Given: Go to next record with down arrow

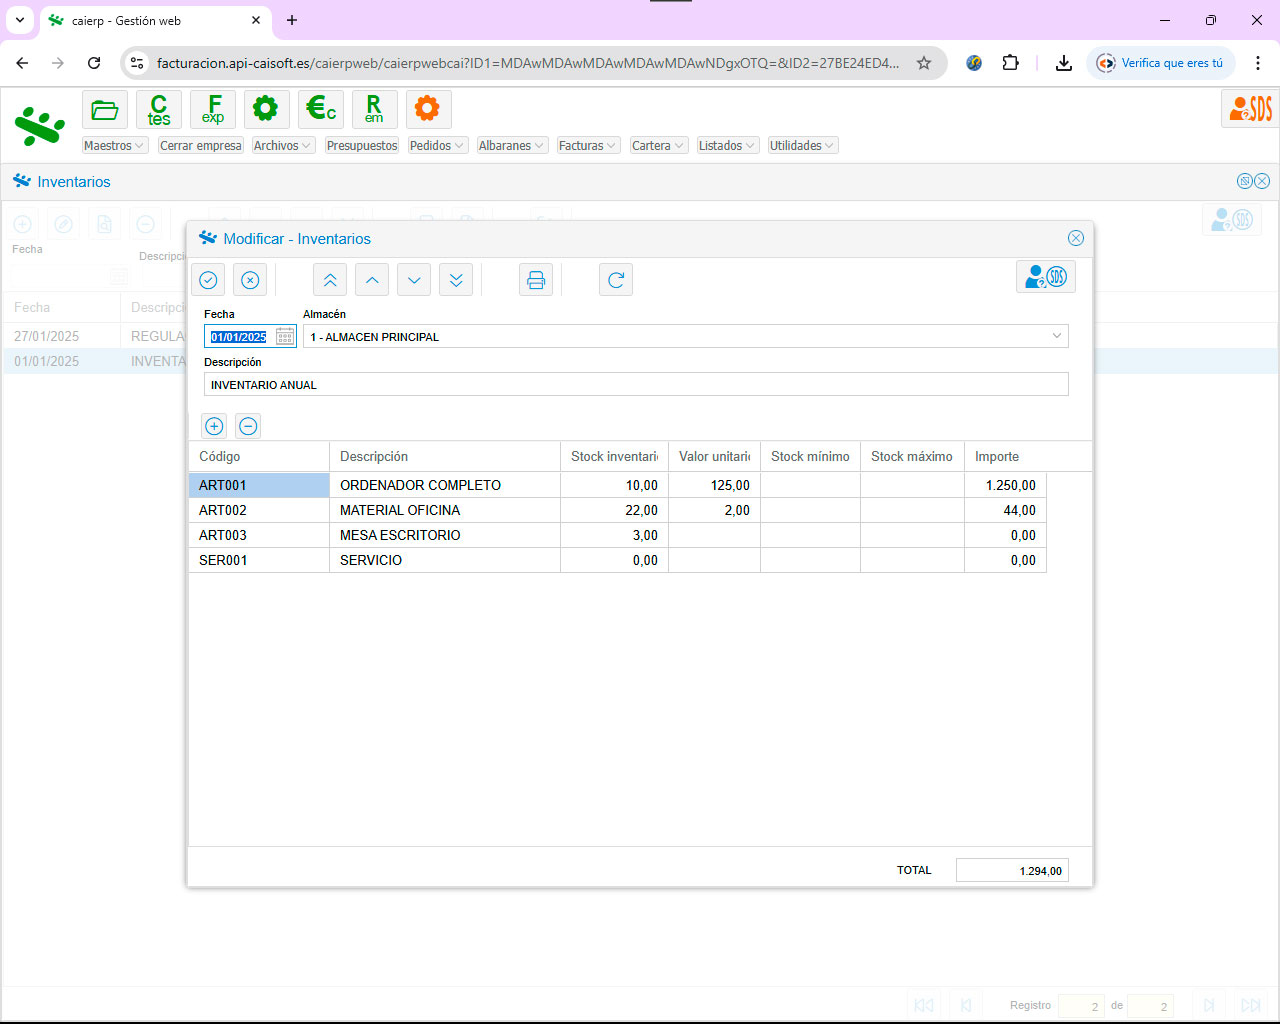Looking at the screenshot, I should click(414, 280).
